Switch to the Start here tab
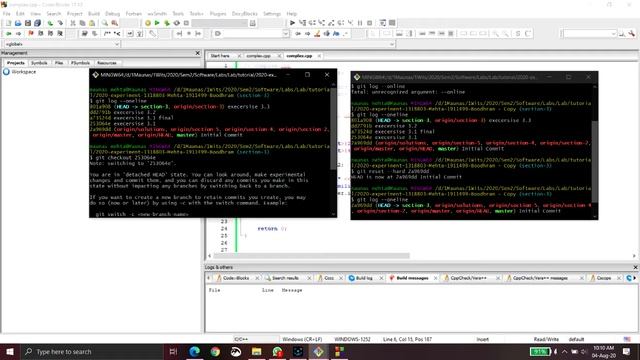 click(x=220, y=56)
